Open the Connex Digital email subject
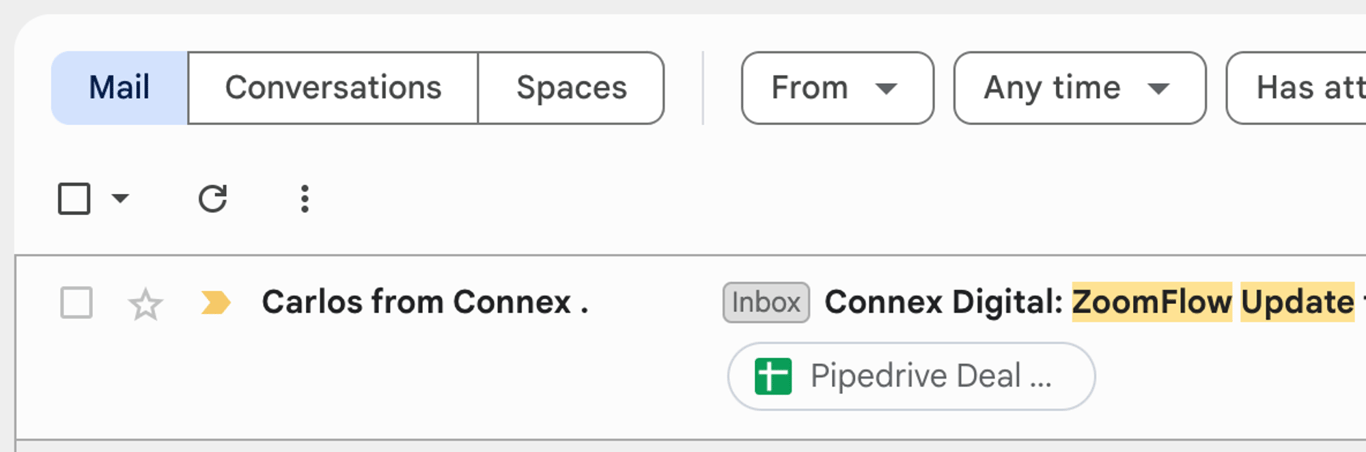This screenshot has height=452, width=1366. (x=945, y=302)
